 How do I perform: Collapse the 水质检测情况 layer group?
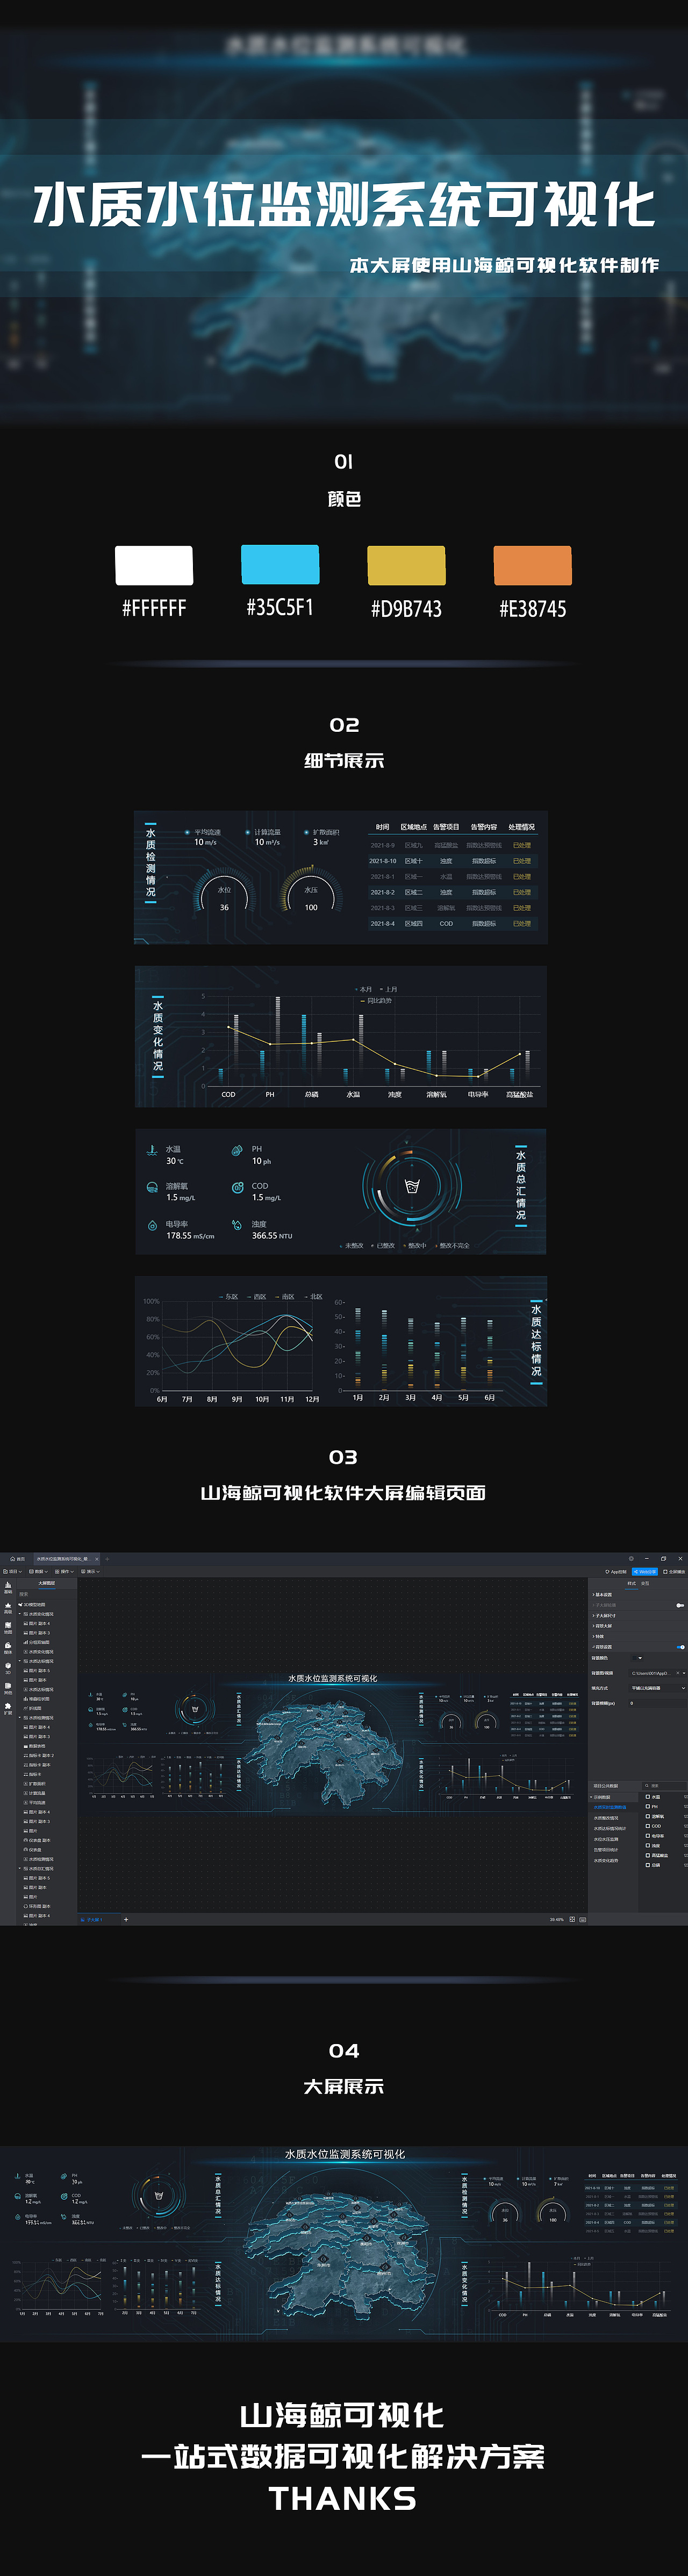click(20, 1717)
